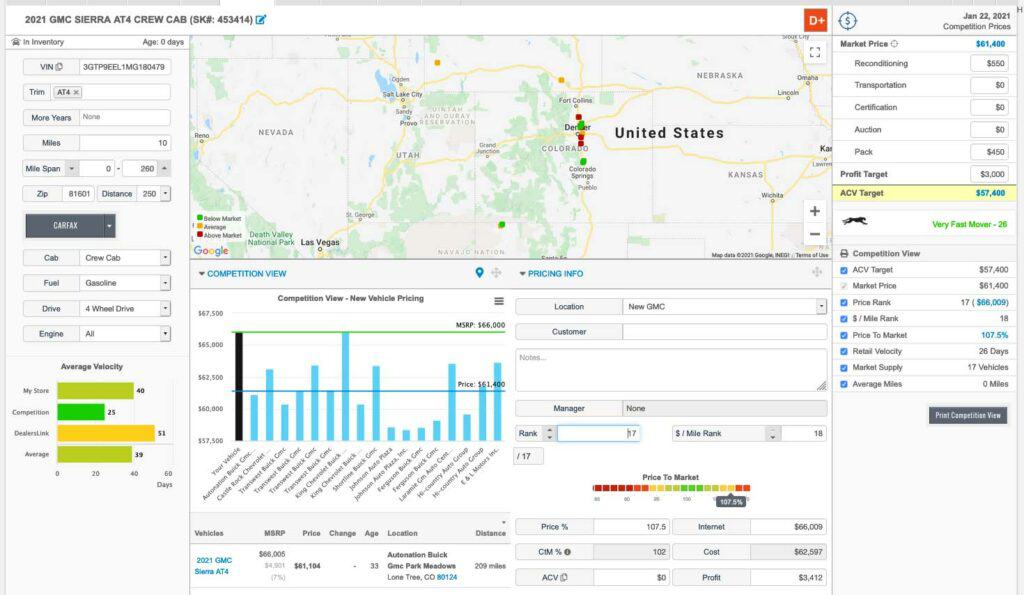The height and width of the screenshot is (595, 1024).
Task: Move the Competition View panel handle
Action: [x=496, y=273]
